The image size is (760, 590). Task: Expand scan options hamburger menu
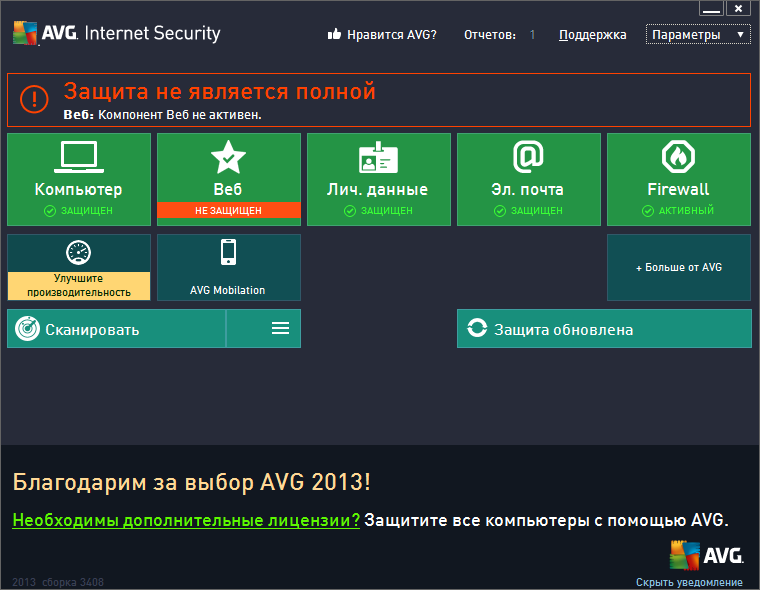(280, 328)
